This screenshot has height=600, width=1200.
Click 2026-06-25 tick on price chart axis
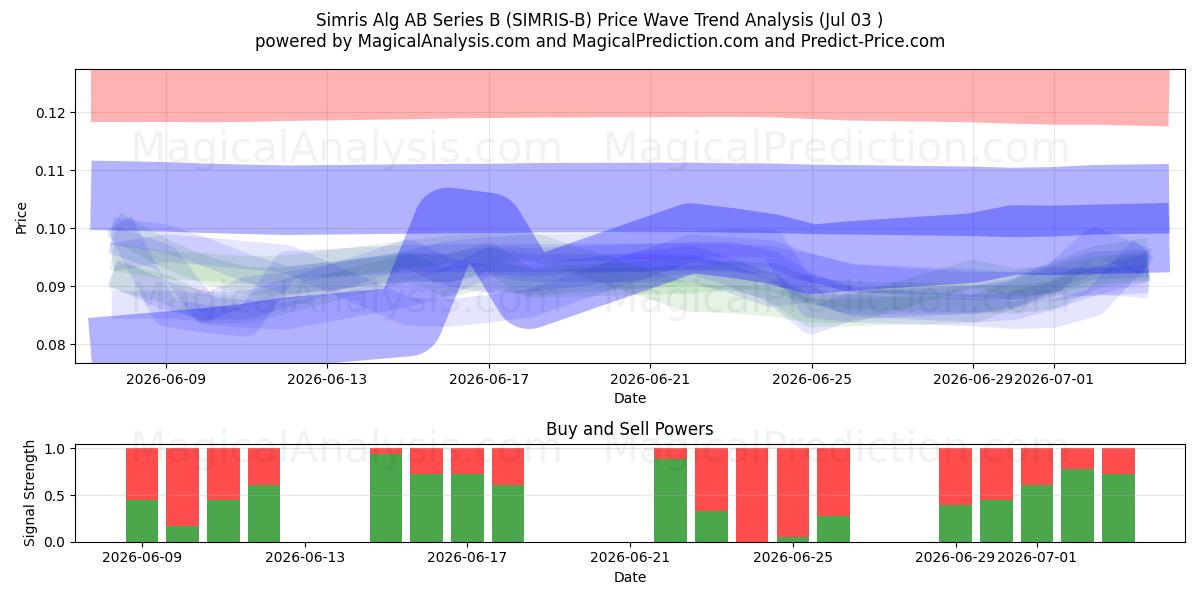pos(812,379)
